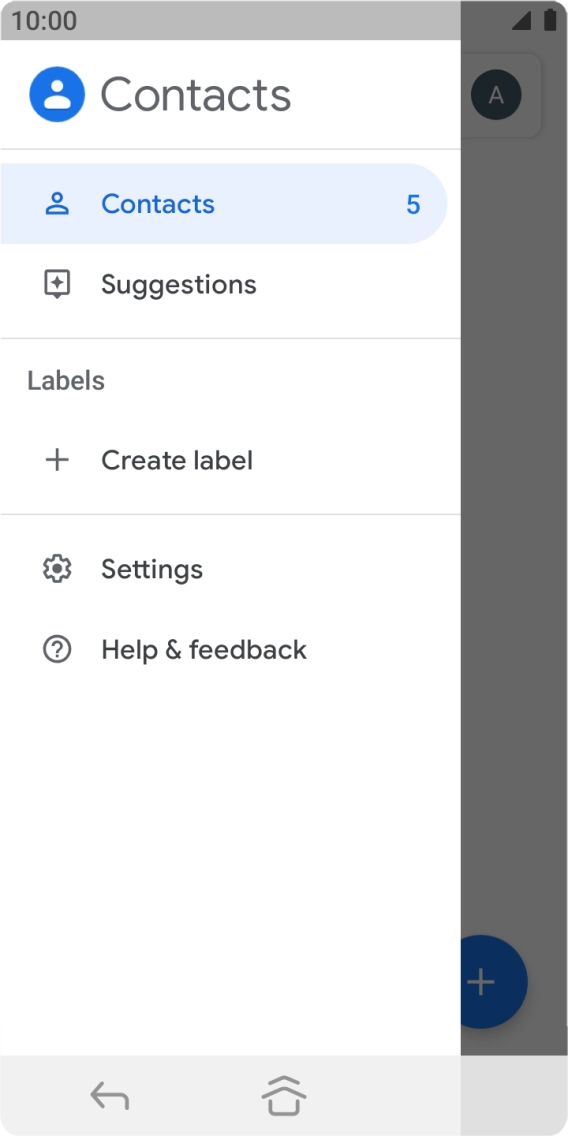Select the Contacts drawer menu item
The width and height of the screenshot is (568, 1136).
pyautogui.click(x=224, y=204)
